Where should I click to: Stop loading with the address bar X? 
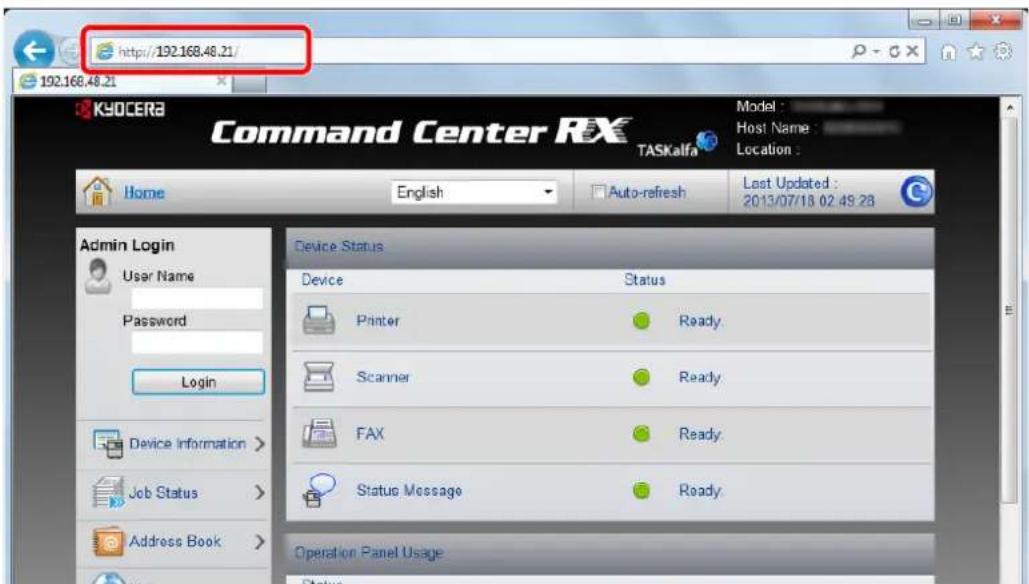click(912, 51)
